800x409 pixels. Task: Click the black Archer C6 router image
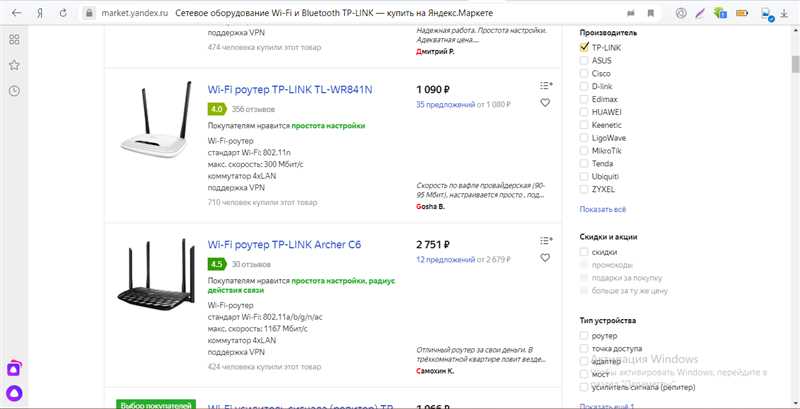pos(156,274)
